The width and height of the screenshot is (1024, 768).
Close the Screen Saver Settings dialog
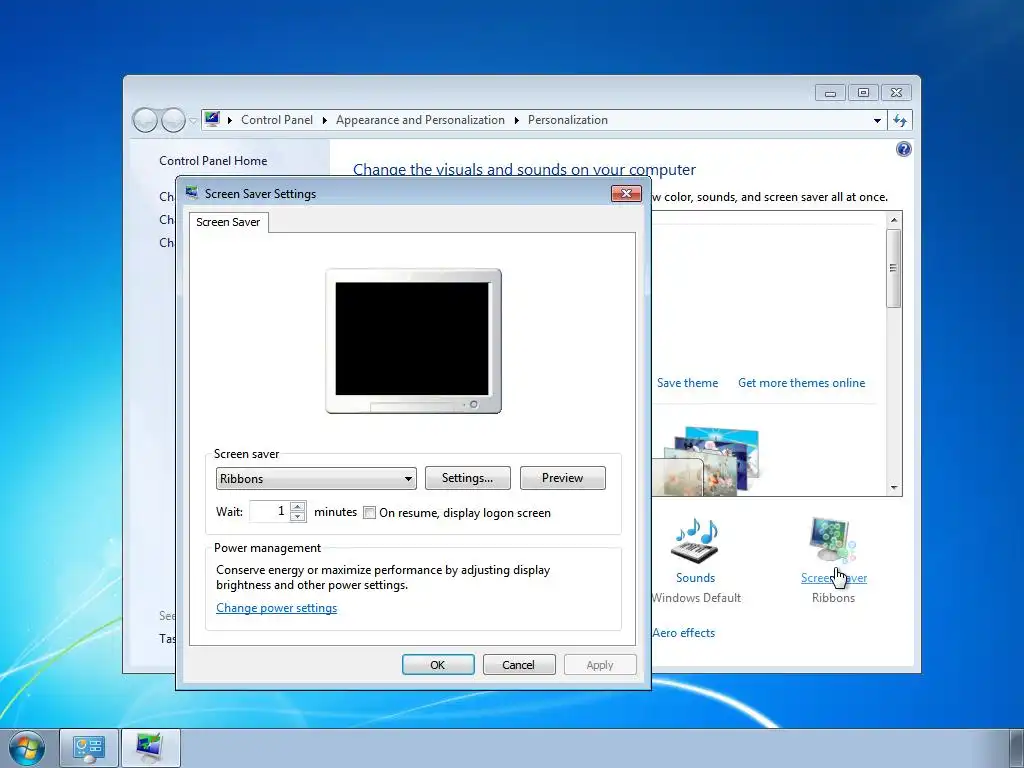pyautogui.click(x=626, y=193)
